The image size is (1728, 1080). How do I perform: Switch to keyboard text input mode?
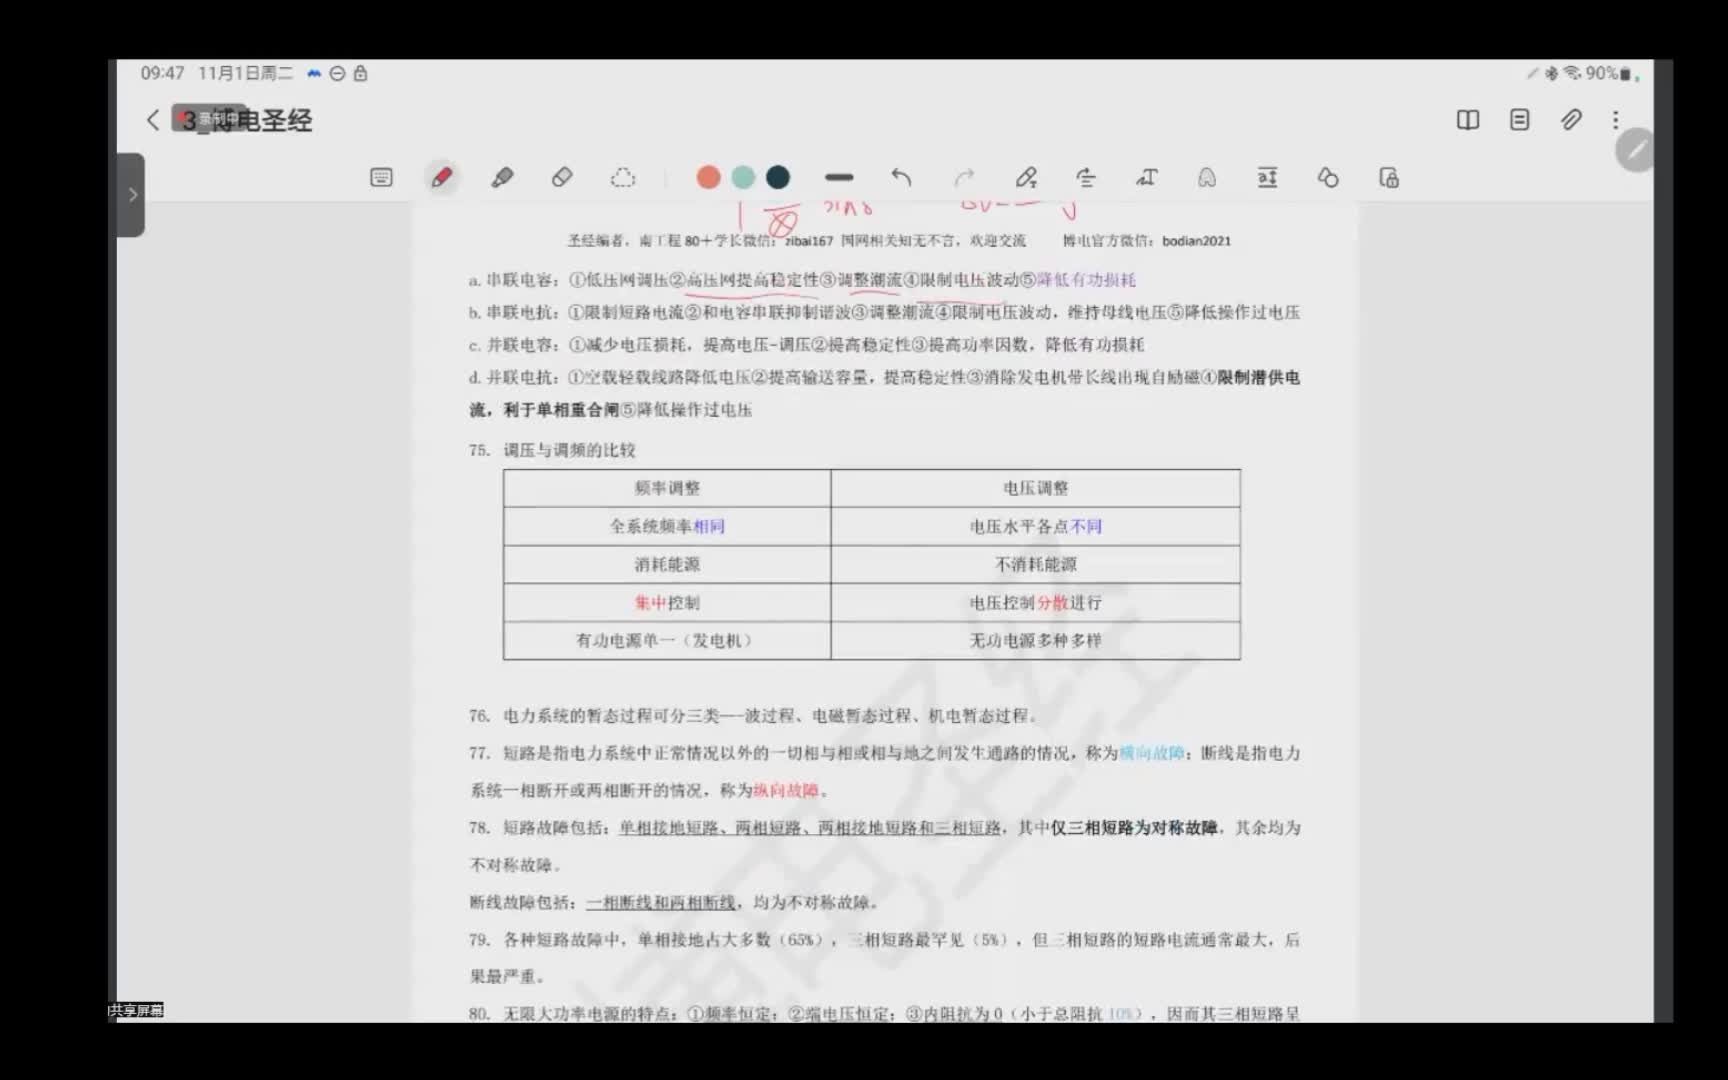(381, 178)
